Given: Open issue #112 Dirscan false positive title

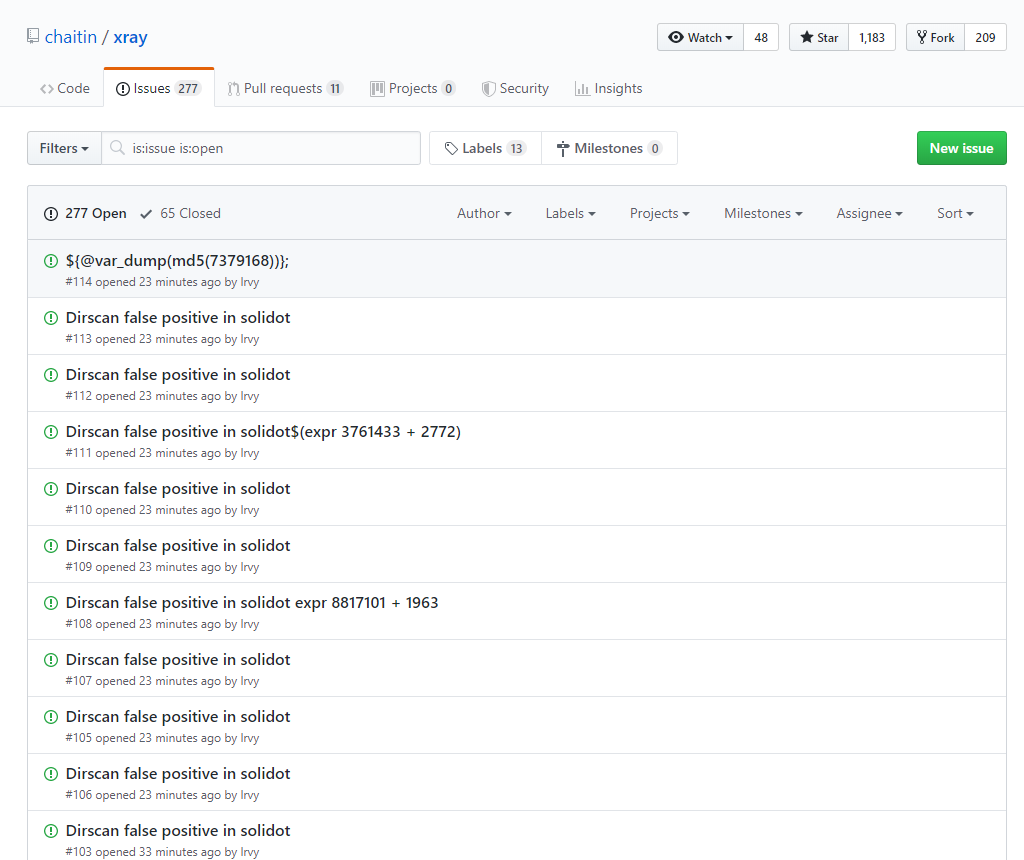Looking at the screenshot, I should coord(178,375).
